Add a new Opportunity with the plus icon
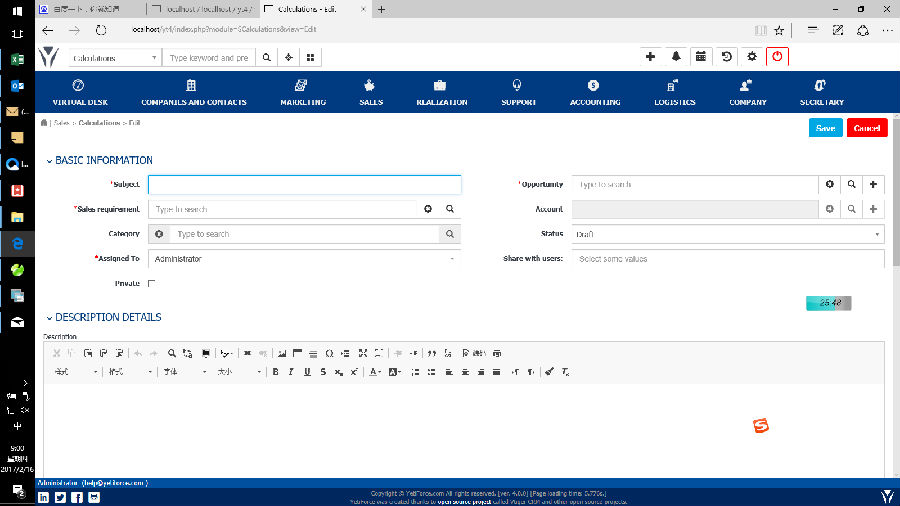This screenshot has width=900, height=506. (873, 184)
